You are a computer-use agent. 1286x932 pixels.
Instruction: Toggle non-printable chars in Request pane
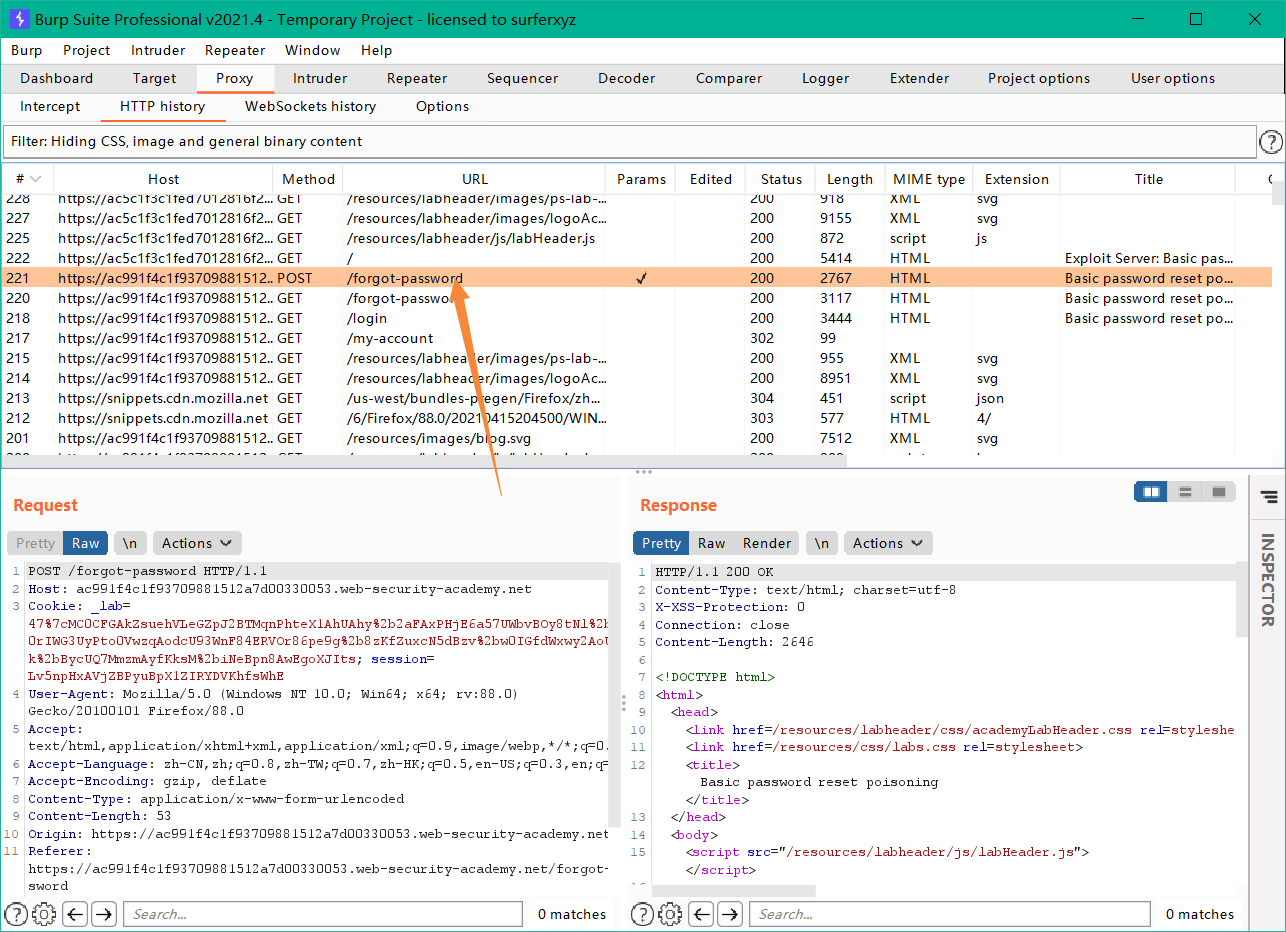click(130, 543)
